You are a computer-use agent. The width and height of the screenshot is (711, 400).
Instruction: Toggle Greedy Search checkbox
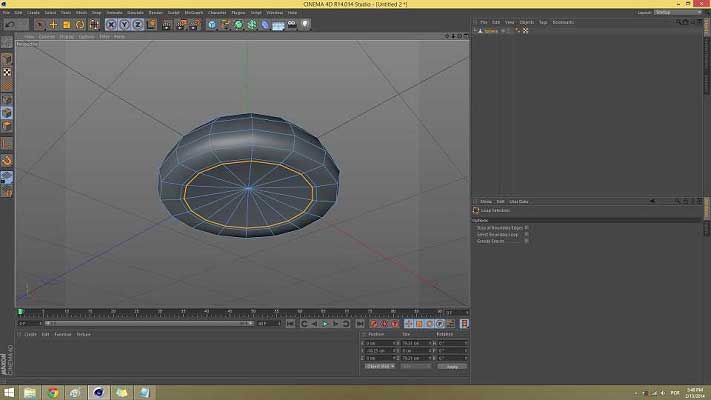pos(527,241)
